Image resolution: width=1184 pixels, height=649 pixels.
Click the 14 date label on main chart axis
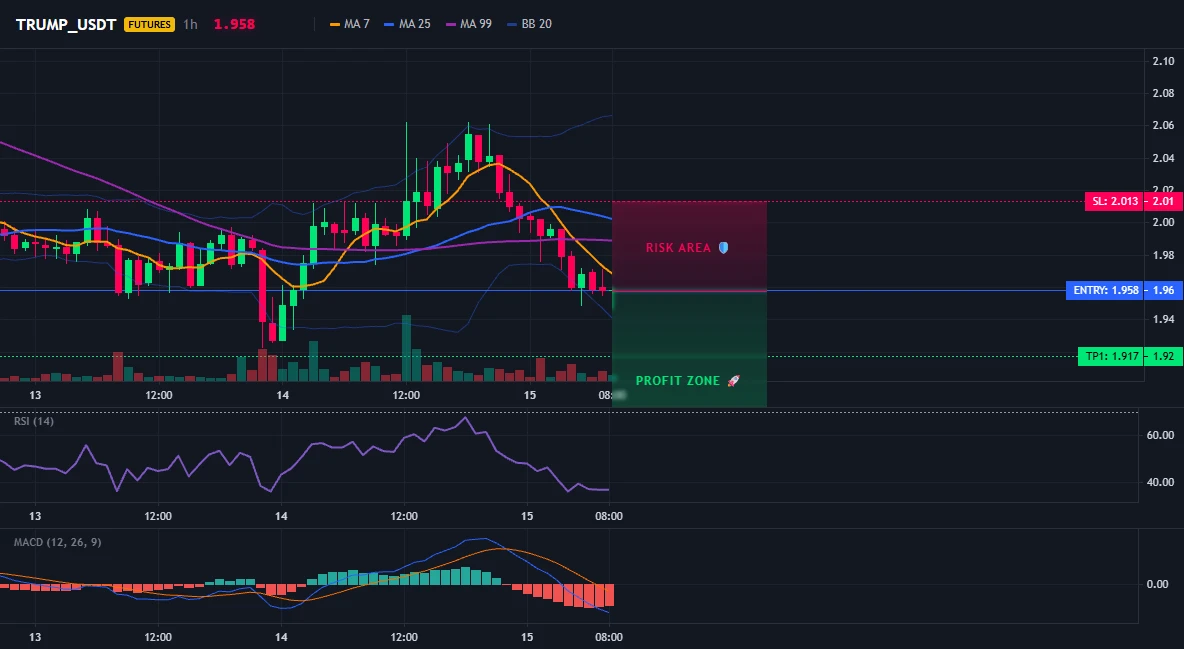[282, 395]
